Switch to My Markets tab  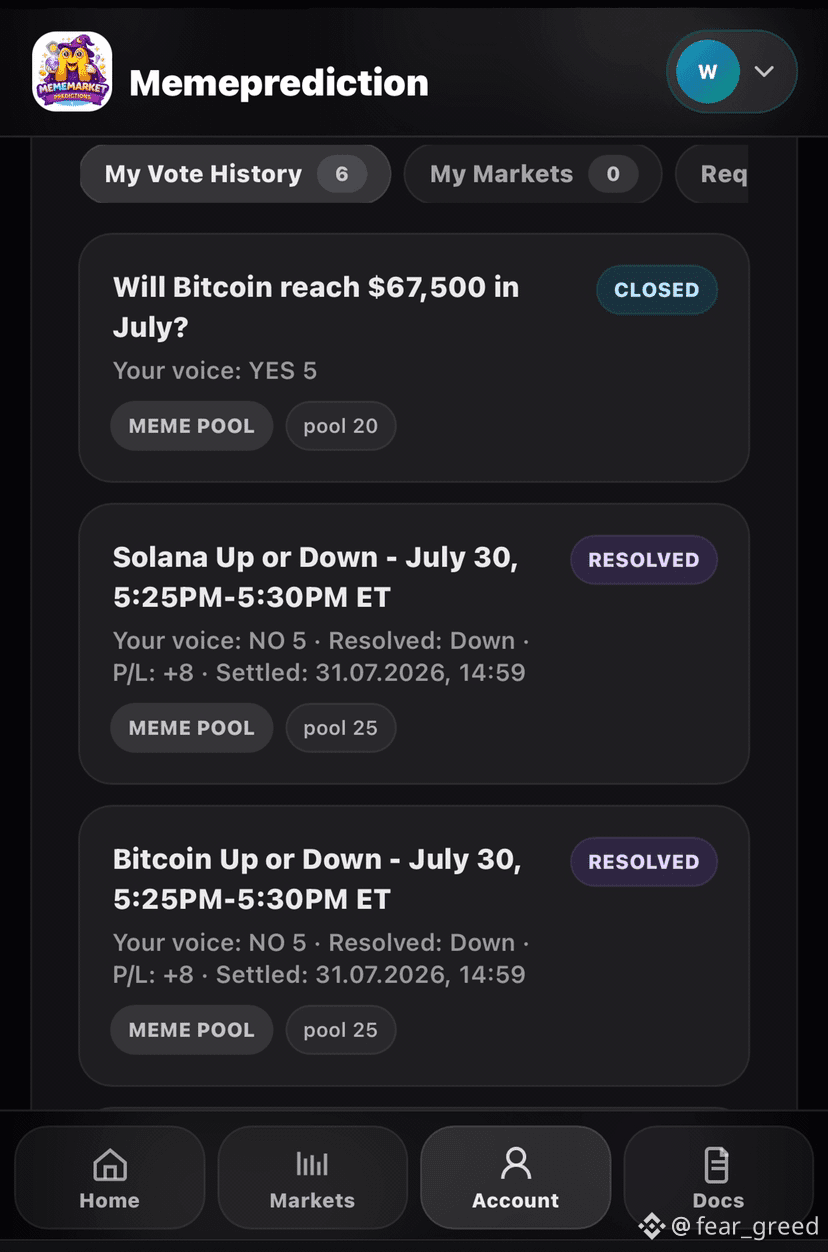pos(533,174)
